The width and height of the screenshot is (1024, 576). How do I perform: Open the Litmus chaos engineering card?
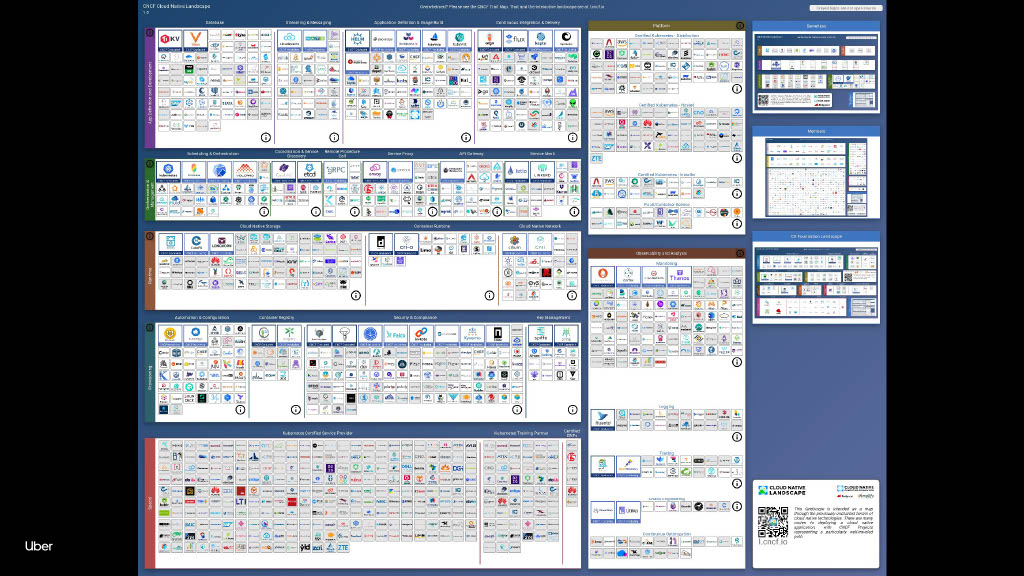(x=628, y=512)
